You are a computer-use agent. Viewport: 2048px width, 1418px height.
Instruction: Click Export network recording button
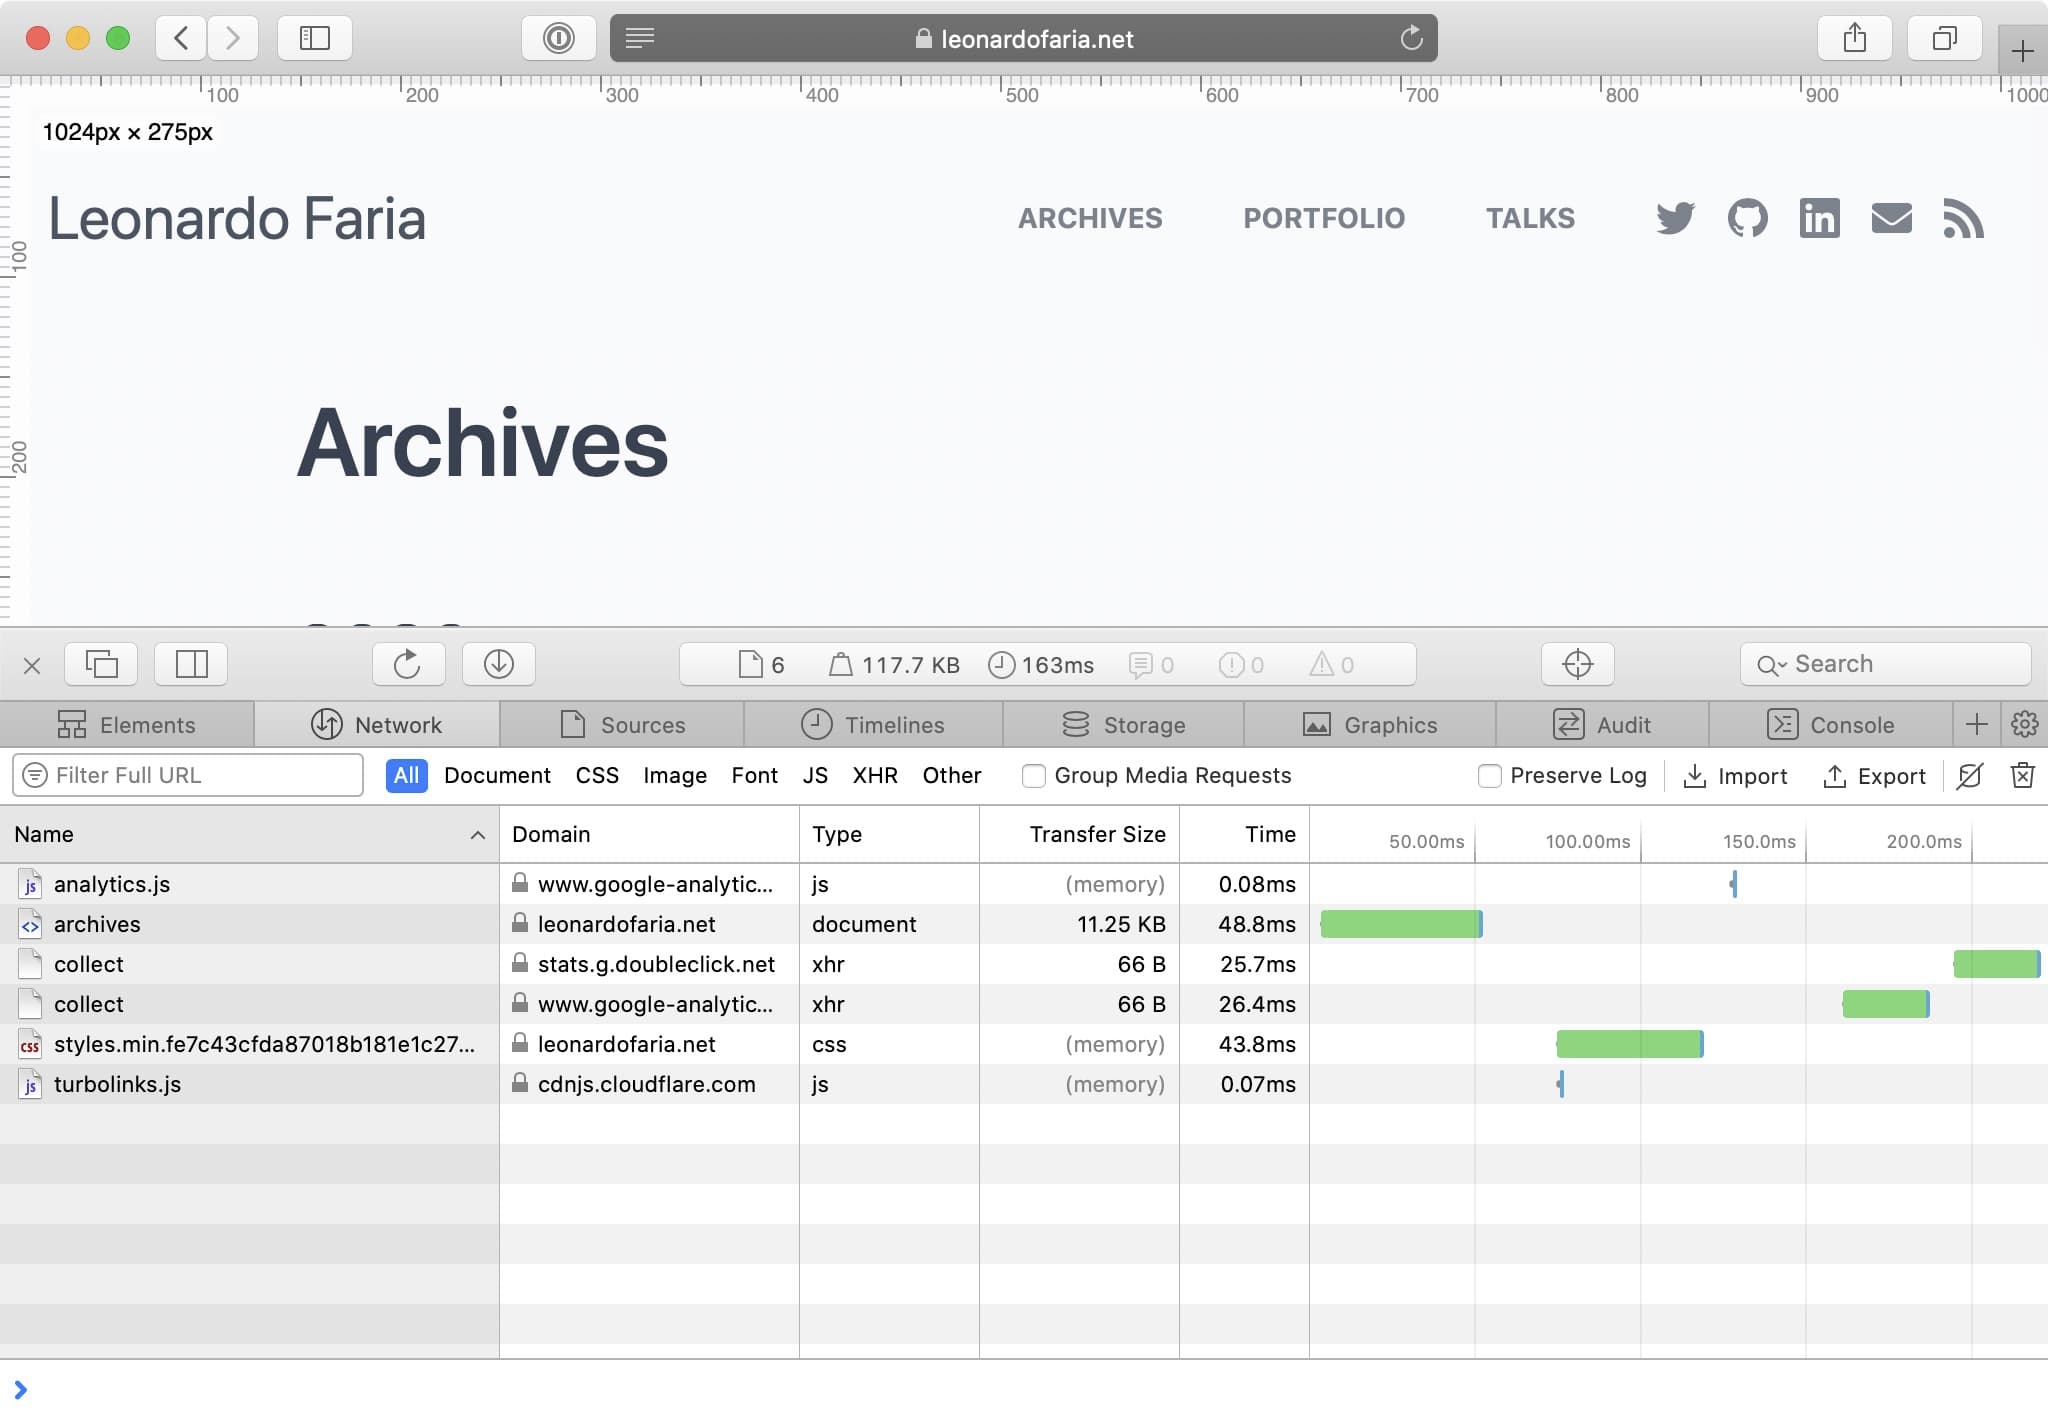(x=1874, y=776)
